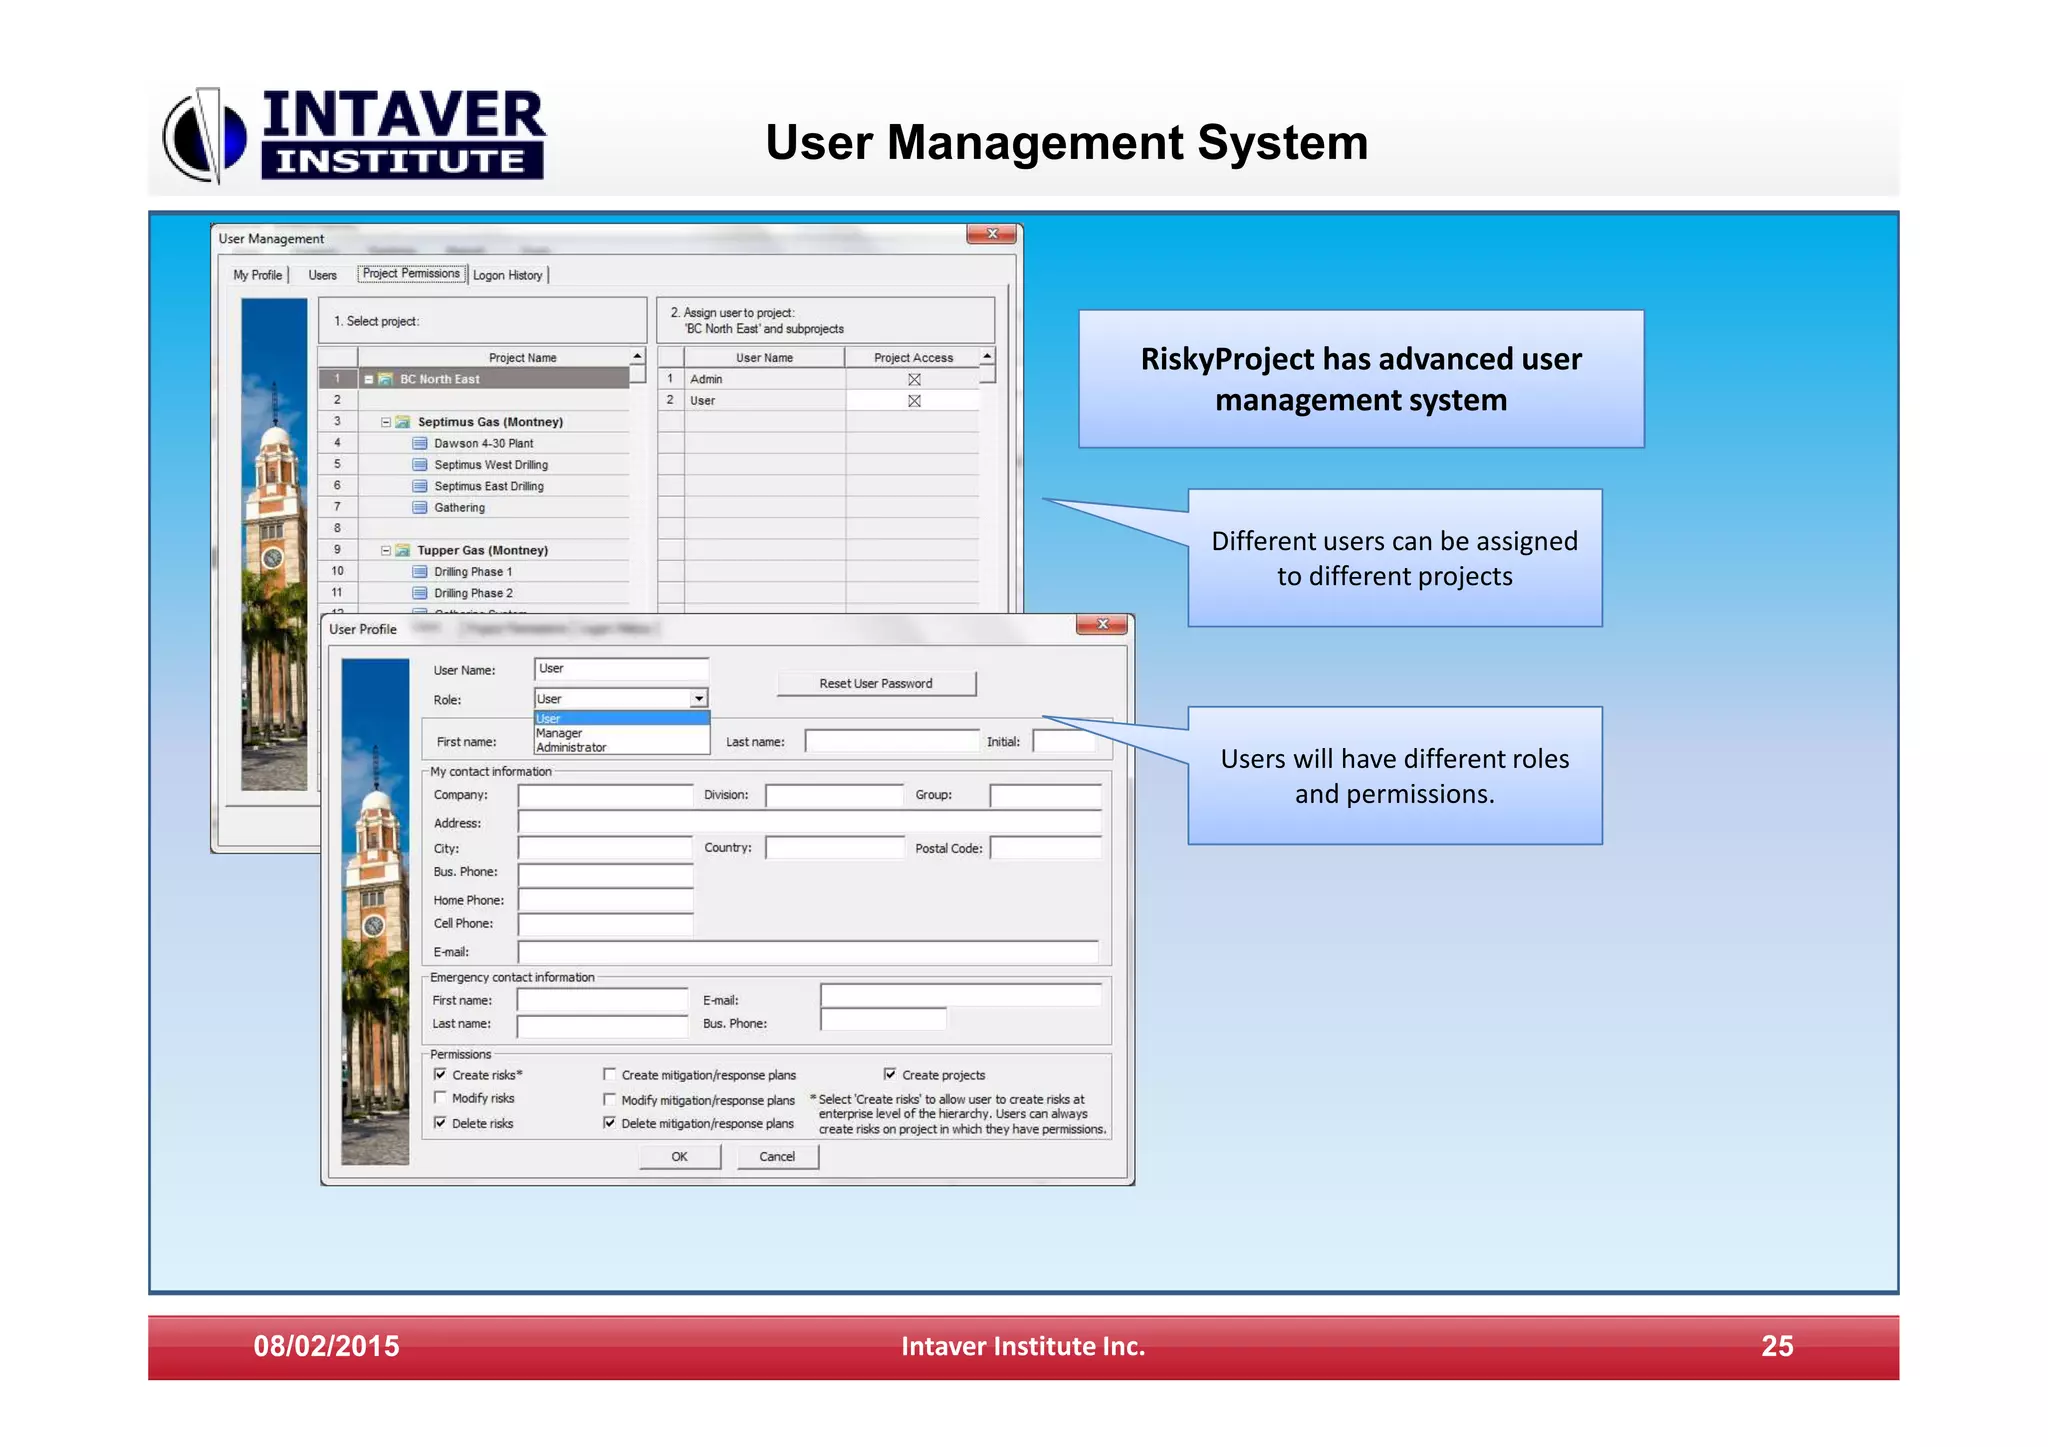Image resolution: width=2048 pixels, height=1447 pixels.
Task: Uncheck the Create projects permission
Action: click(x=890, y=1074)
